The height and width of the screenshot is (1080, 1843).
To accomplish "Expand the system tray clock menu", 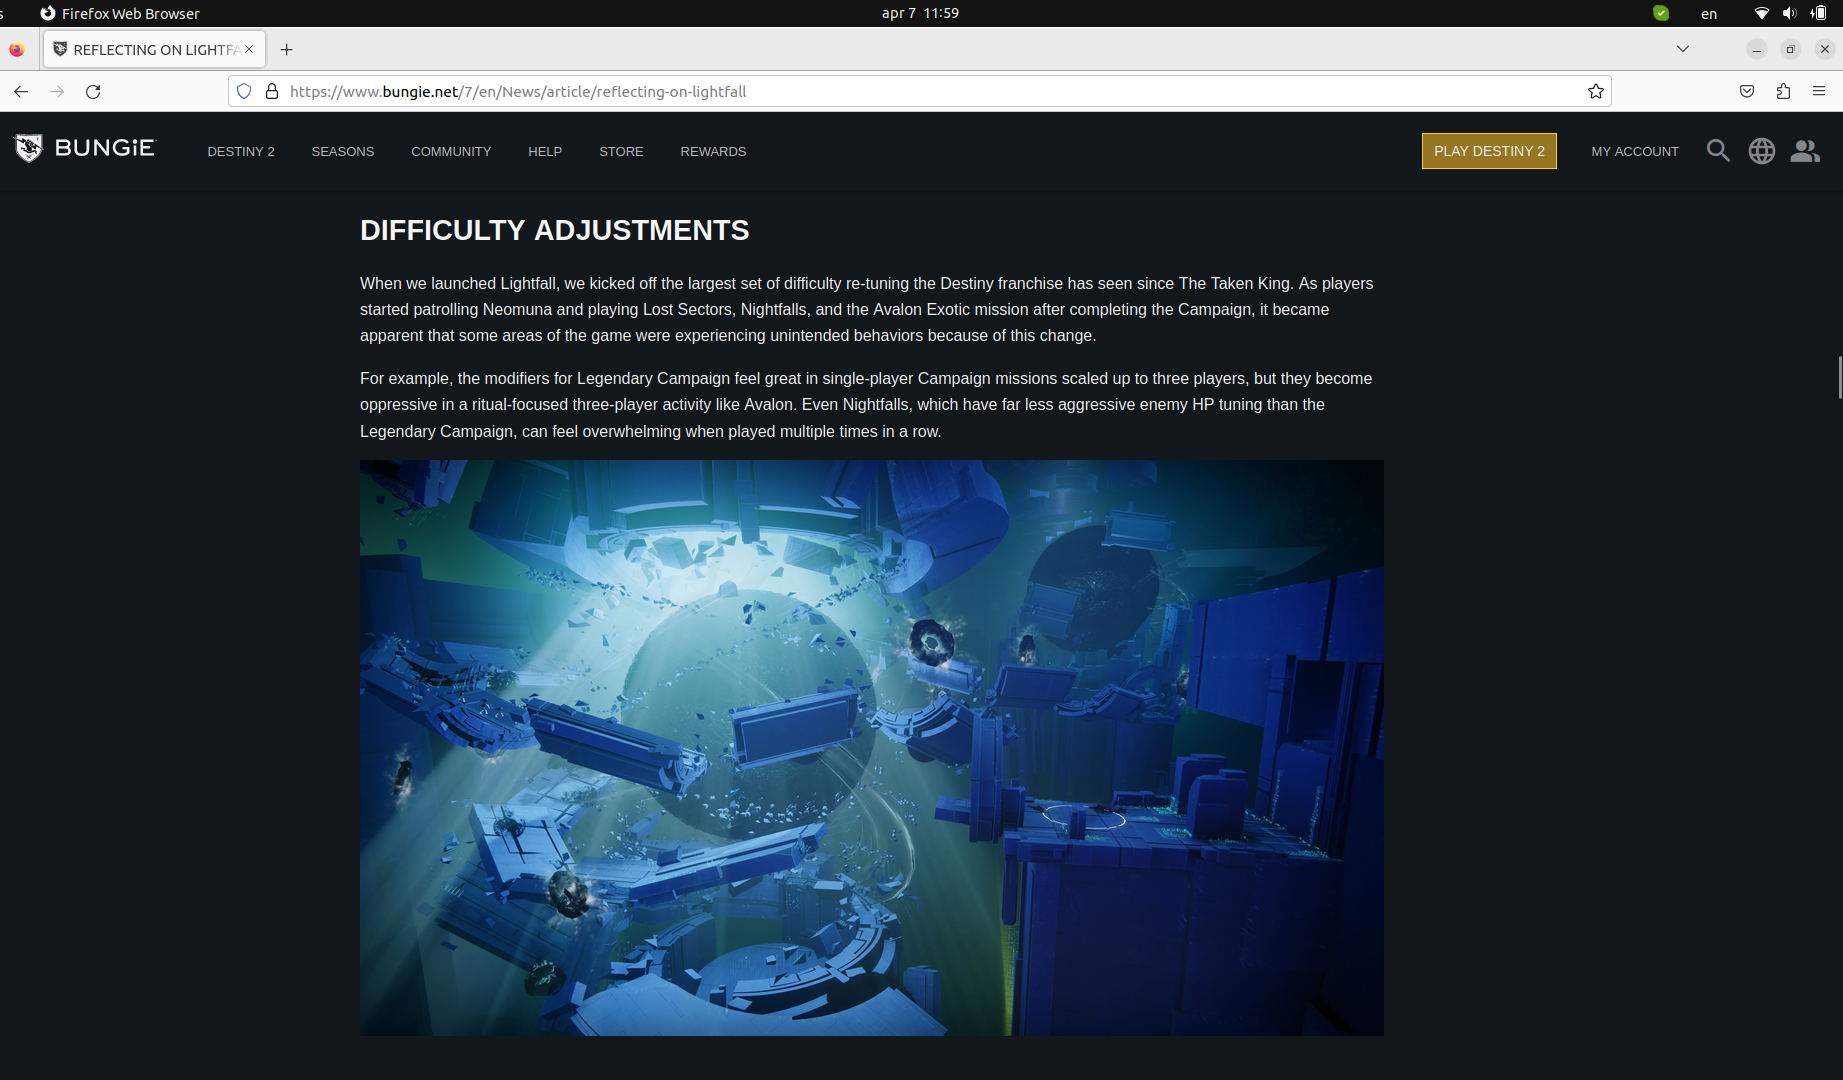I will (919, 13).
